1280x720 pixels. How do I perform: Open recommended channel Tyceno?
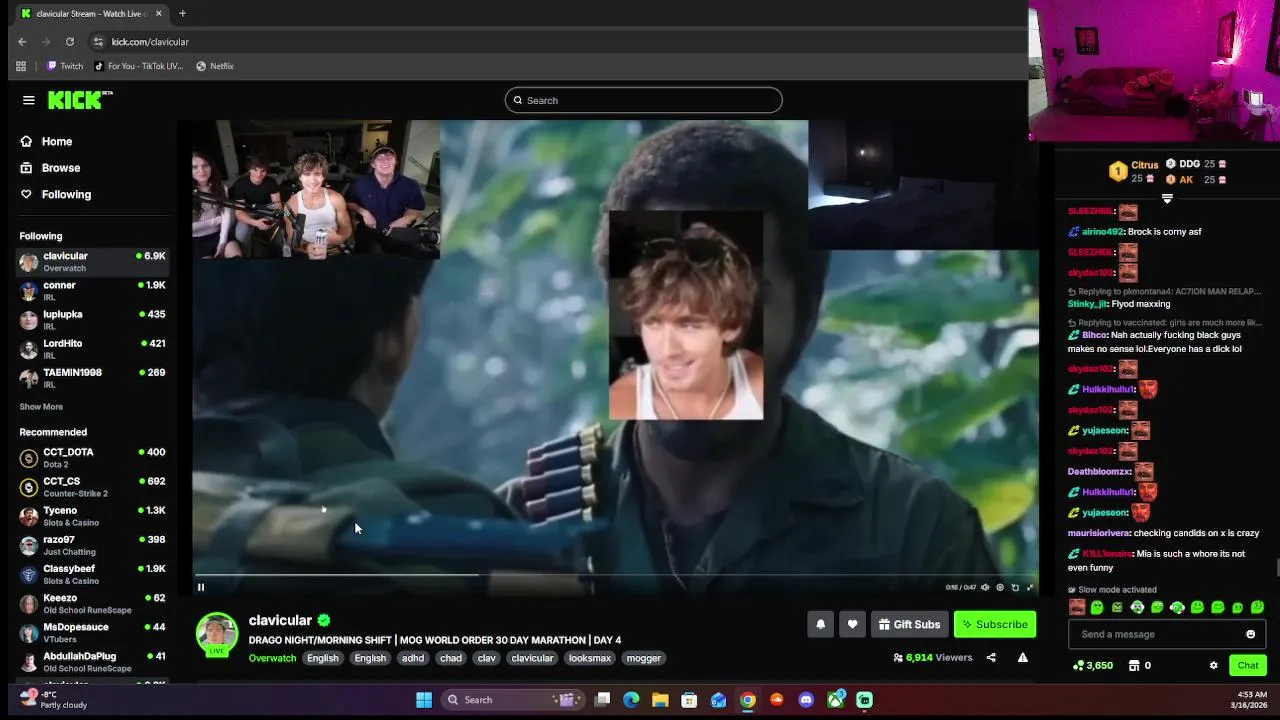92,516
